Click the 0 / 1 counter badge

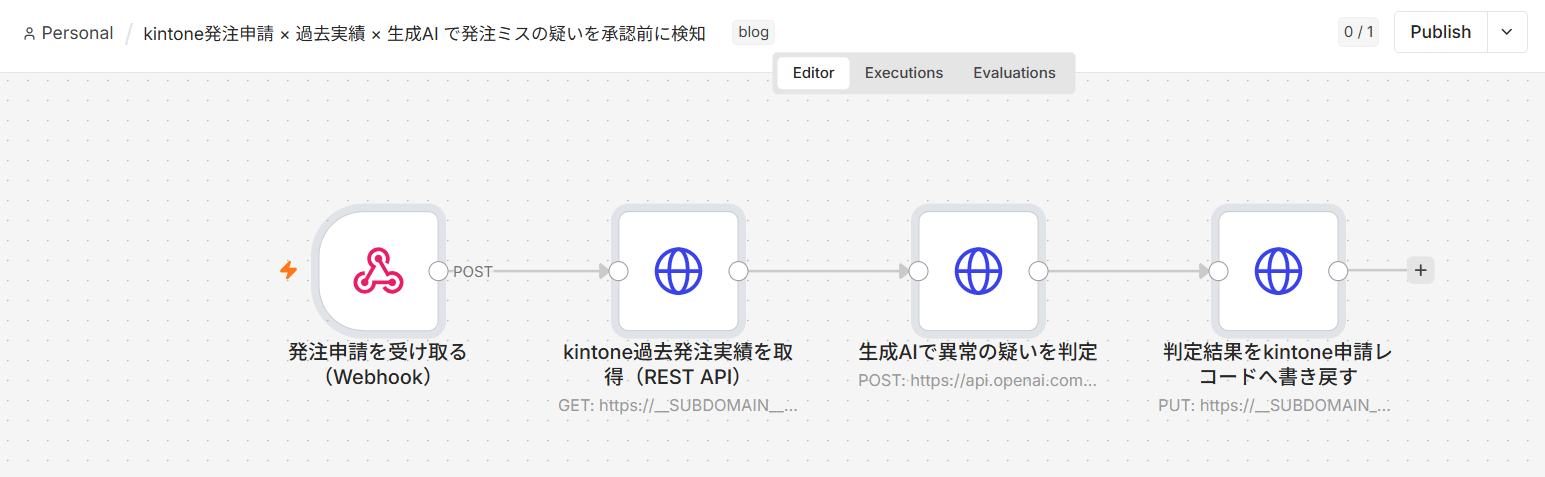[x=1359, y=32]
